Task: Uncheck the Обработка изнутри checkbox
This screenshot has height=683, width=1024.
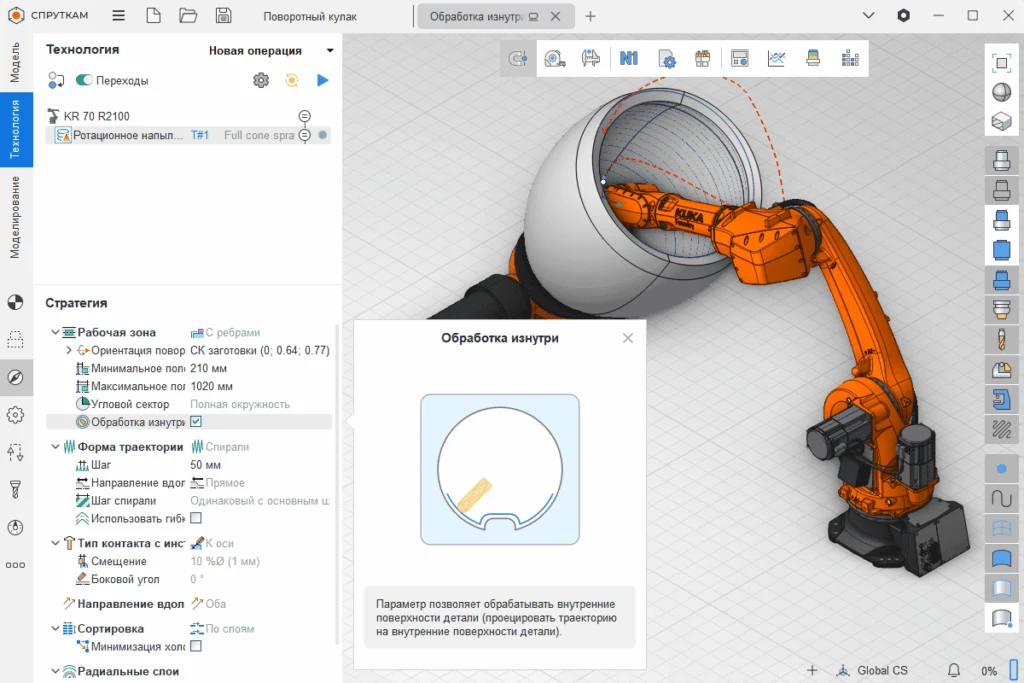Action: click(x=196, y=422)
